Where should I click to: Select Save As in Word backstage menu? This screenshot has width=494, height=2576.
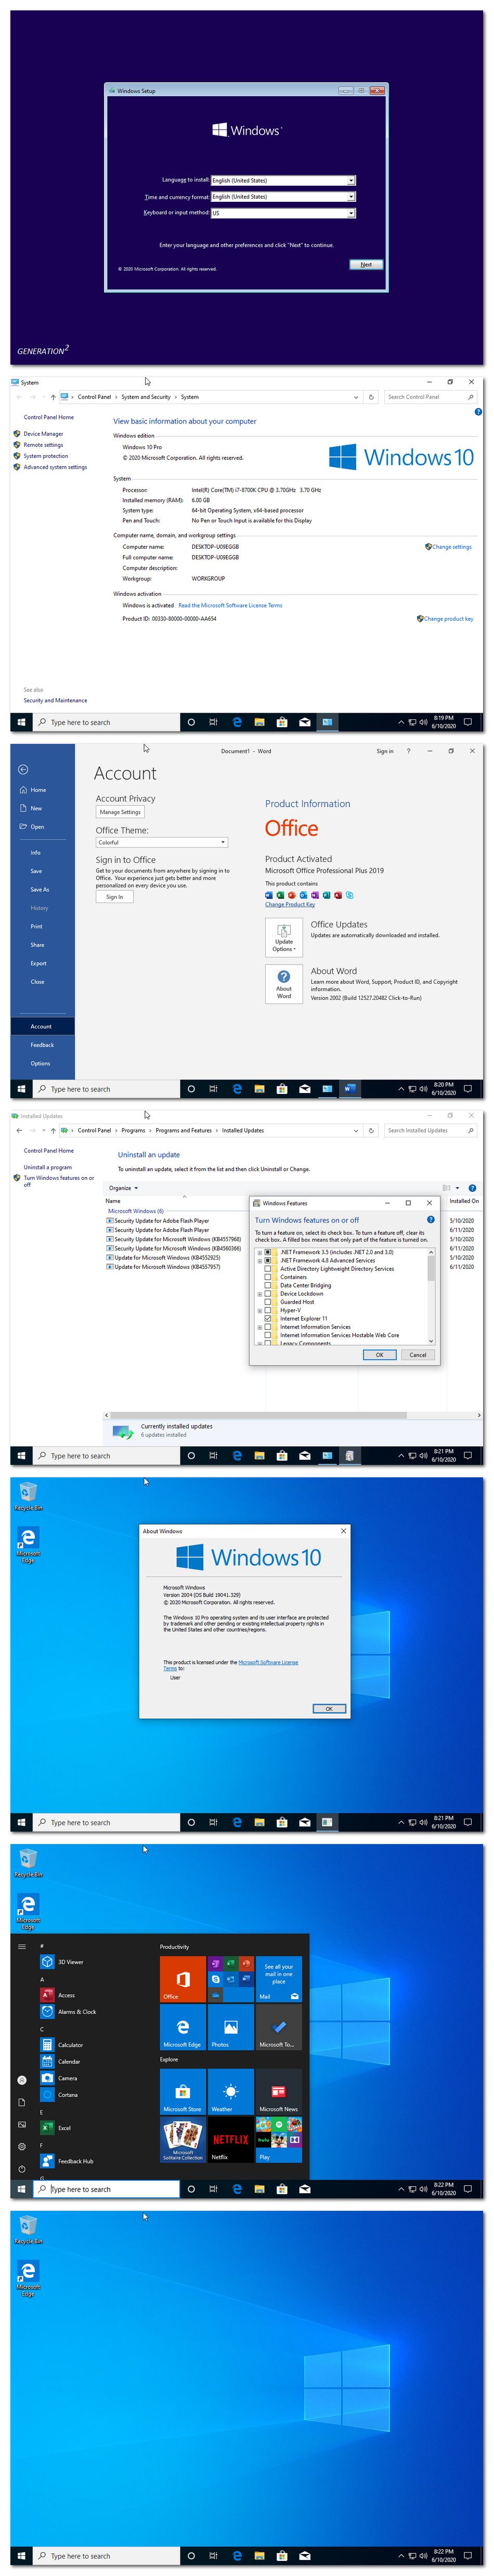tap(42, 889)
